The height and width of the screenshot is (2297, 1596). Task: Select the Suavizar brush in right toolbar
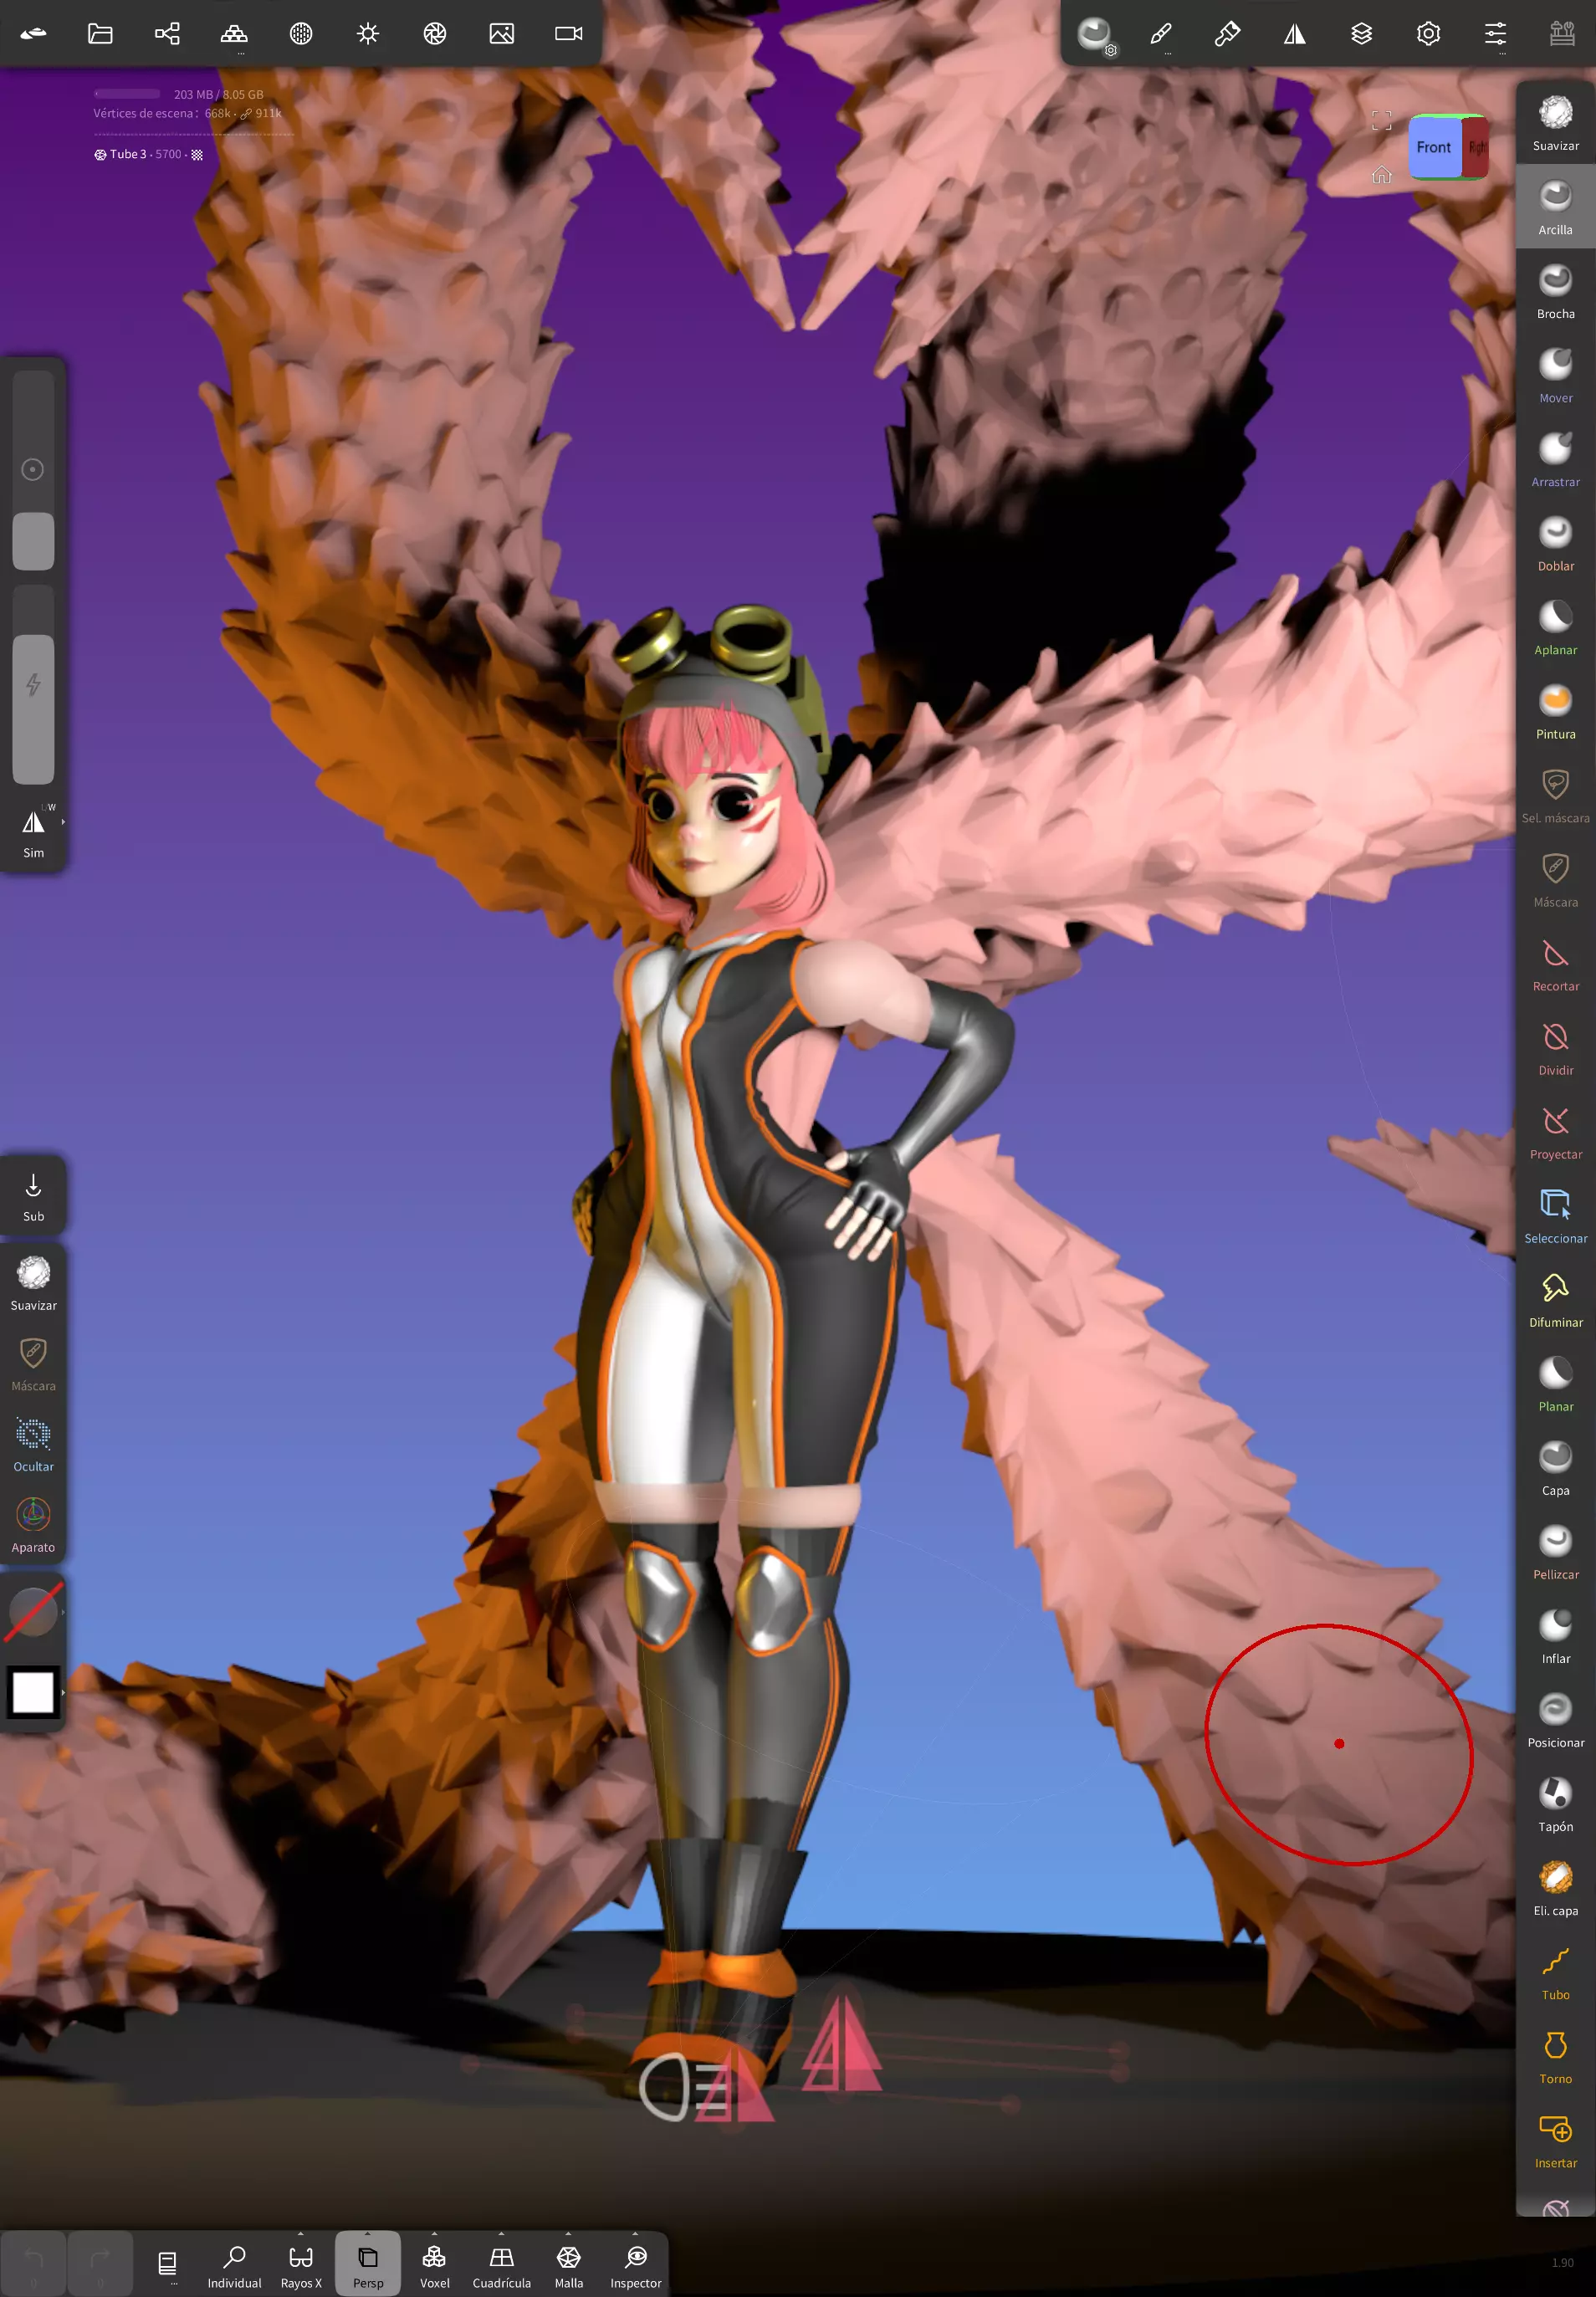click(x=1555, y=123)
